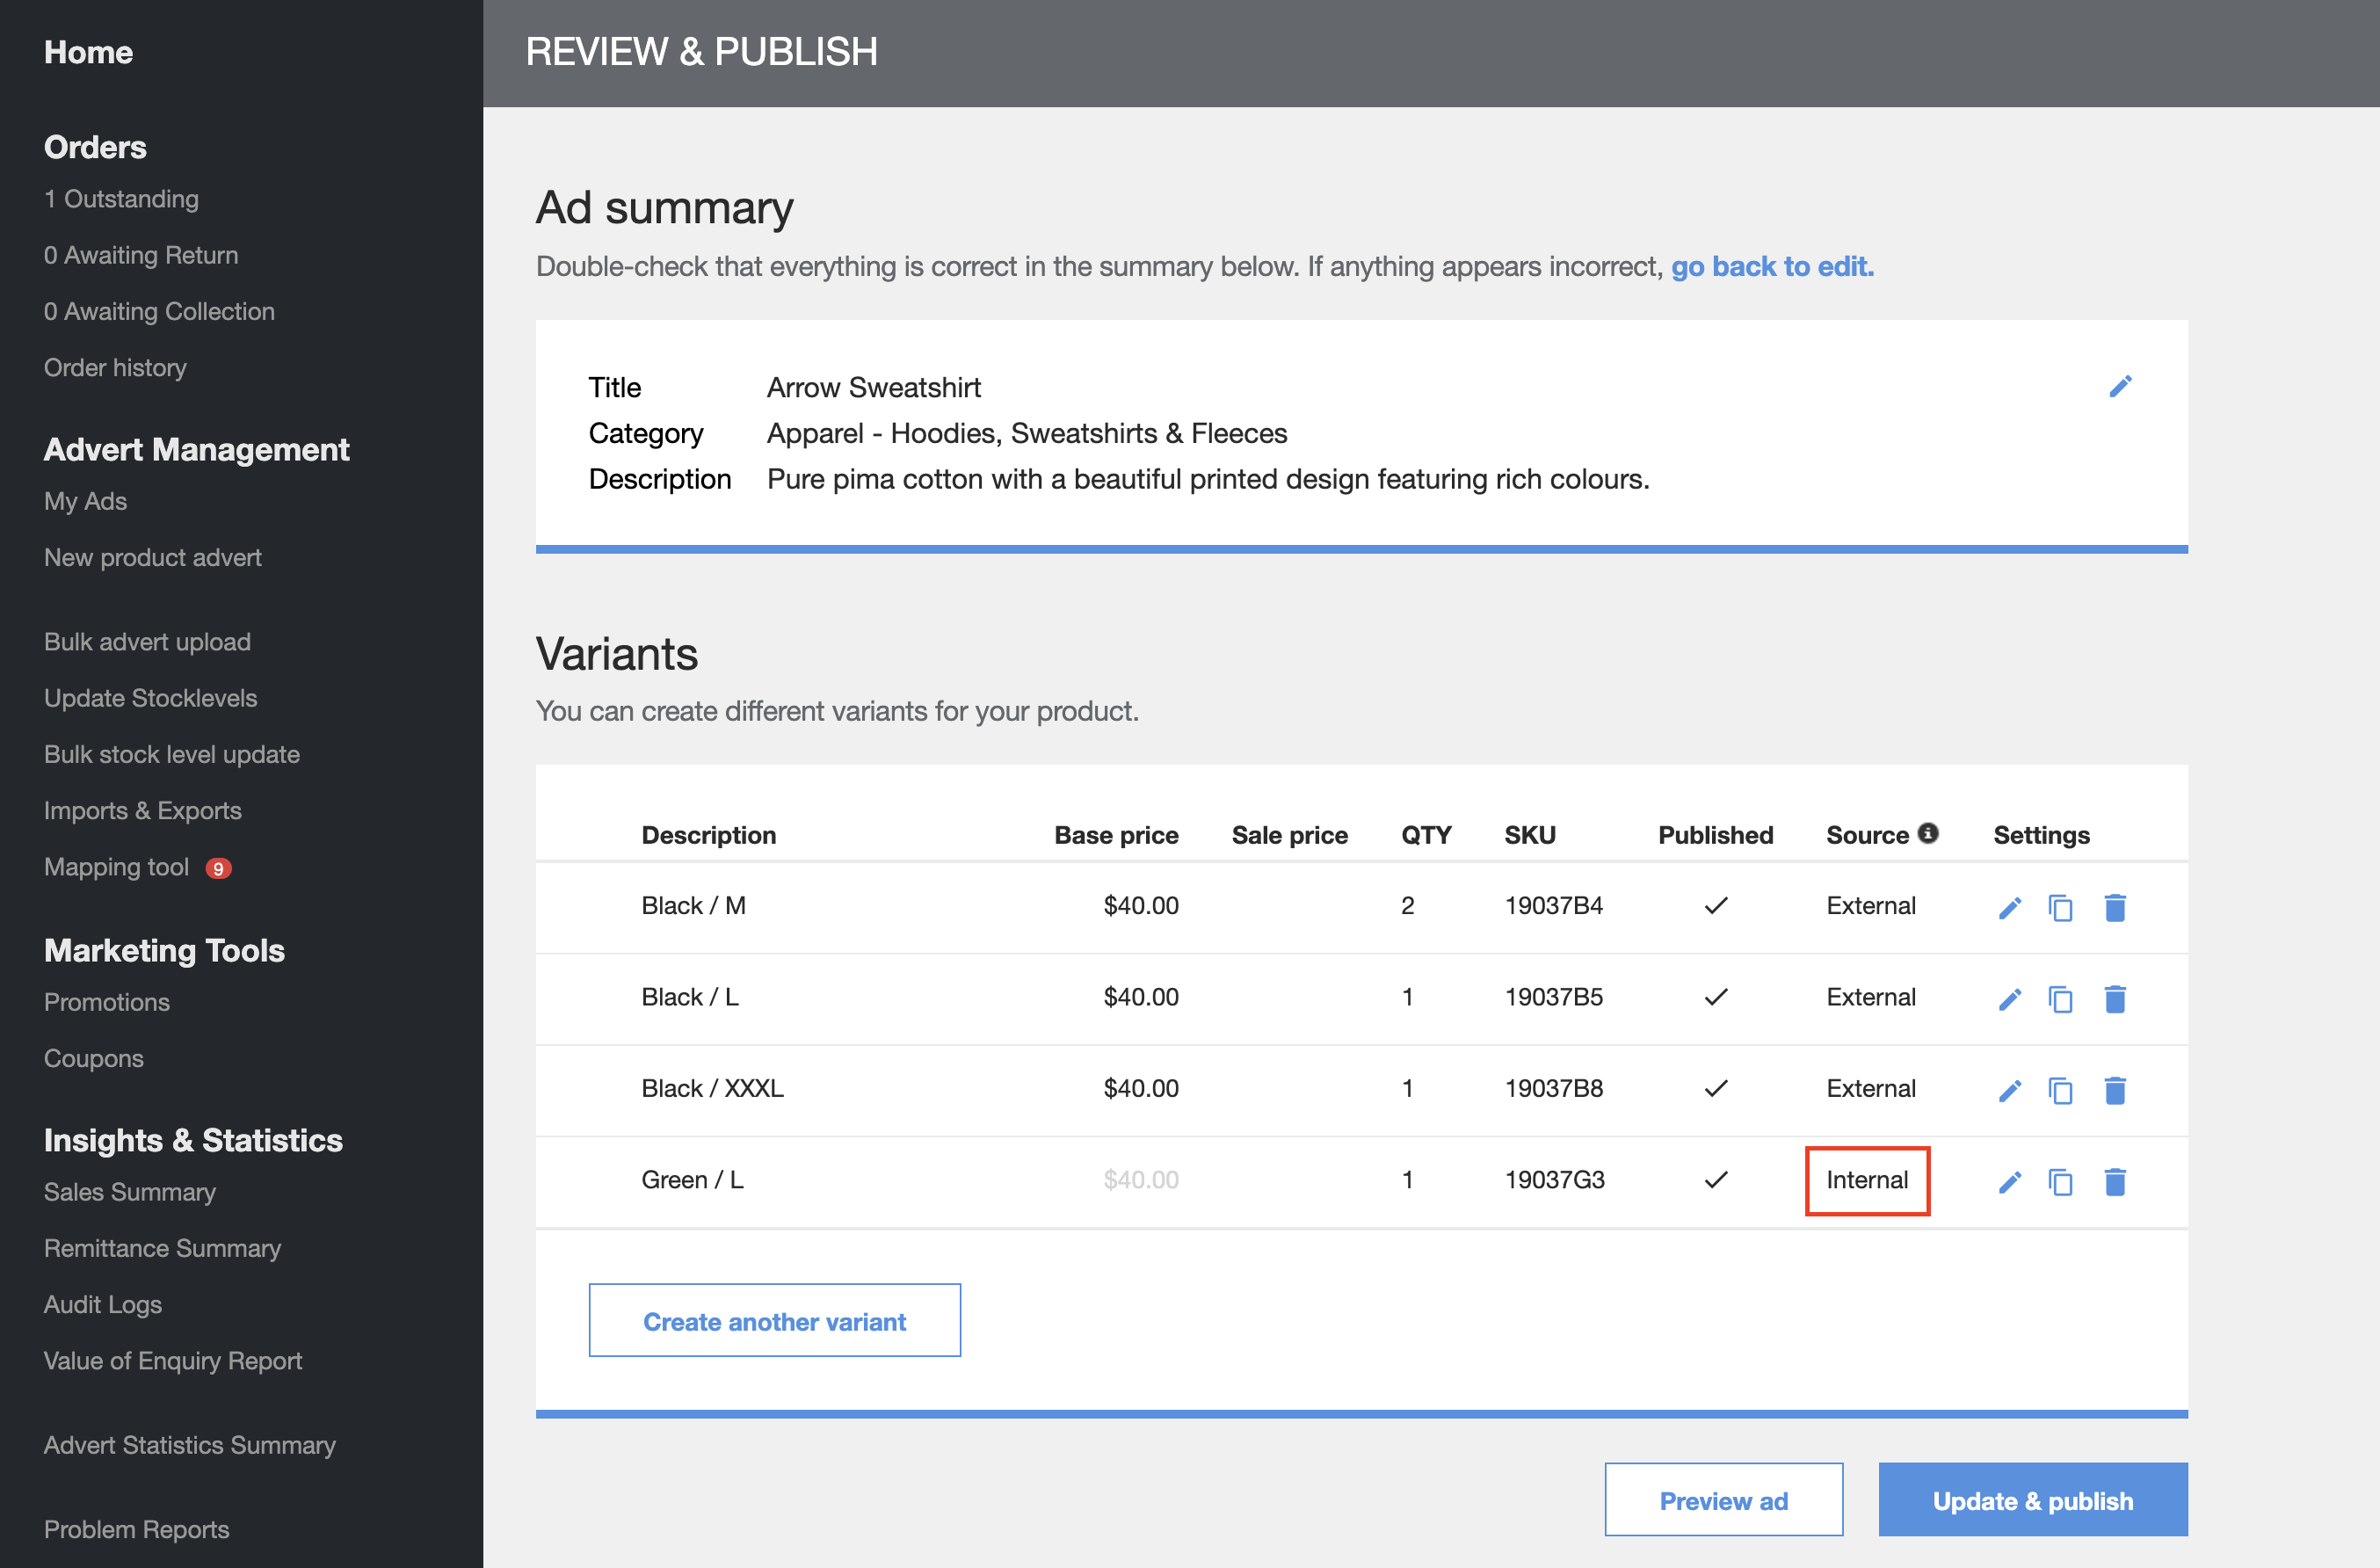This screenshot has height=1568, width=2380.
Task: Show the Source column info tooltip icon
Action: pyautogui.click(x=1929, y=832)
